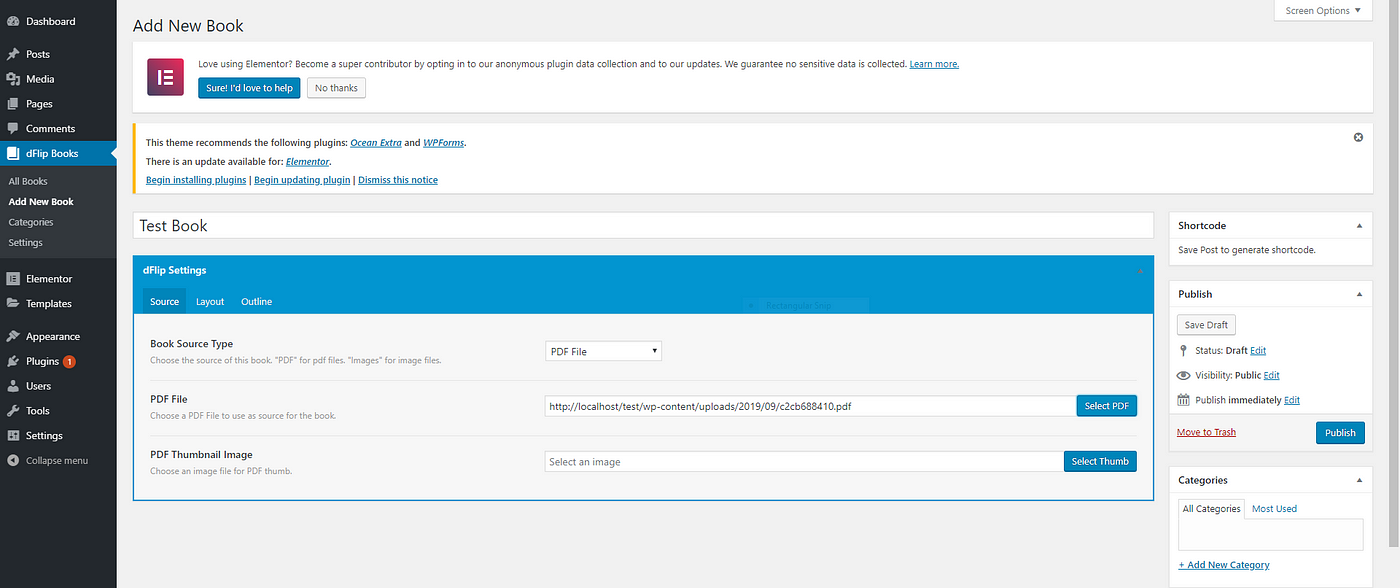Collapse the Publish panel
This screenshot has width=1400, height=588.
pyautogui.click(x=1358, y=294)
